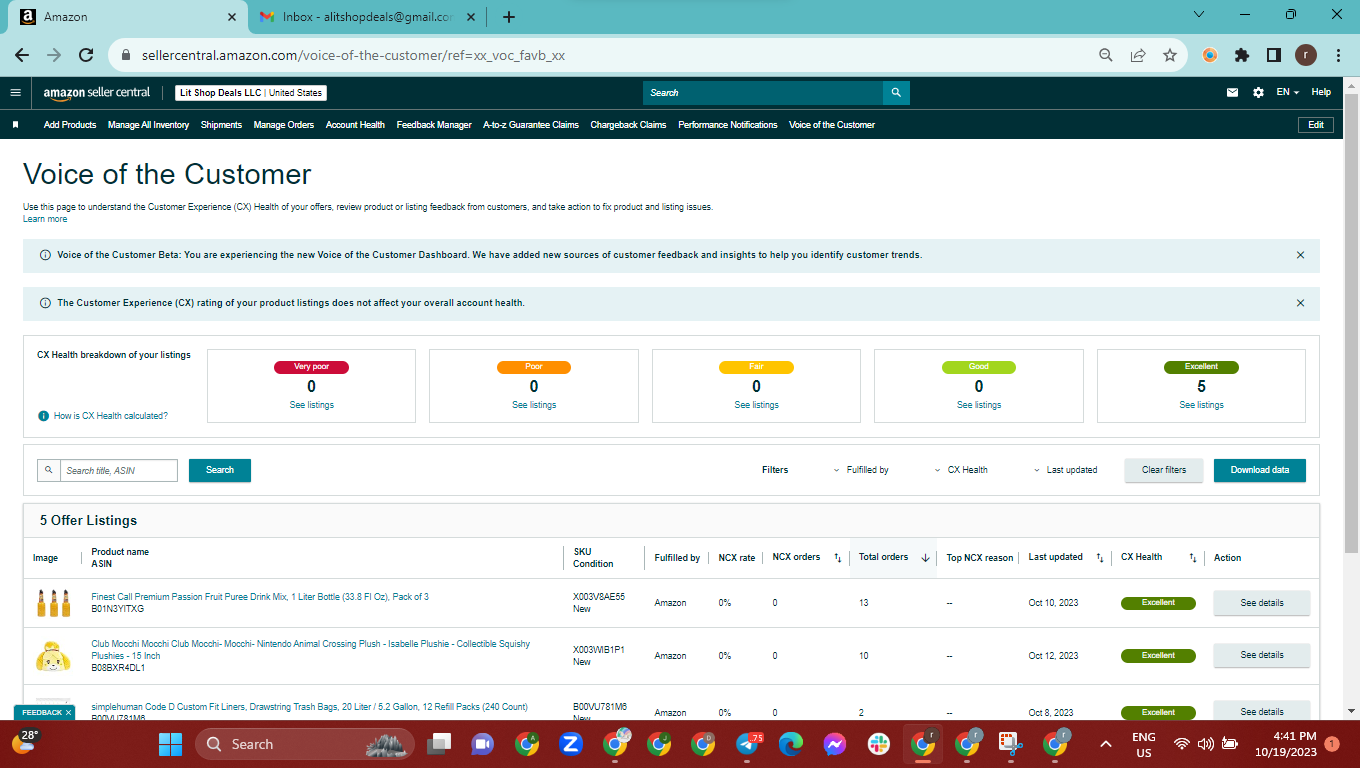
Task: See listings under the Very poor card
Action: pyautogui.click(x=311, y=405)
